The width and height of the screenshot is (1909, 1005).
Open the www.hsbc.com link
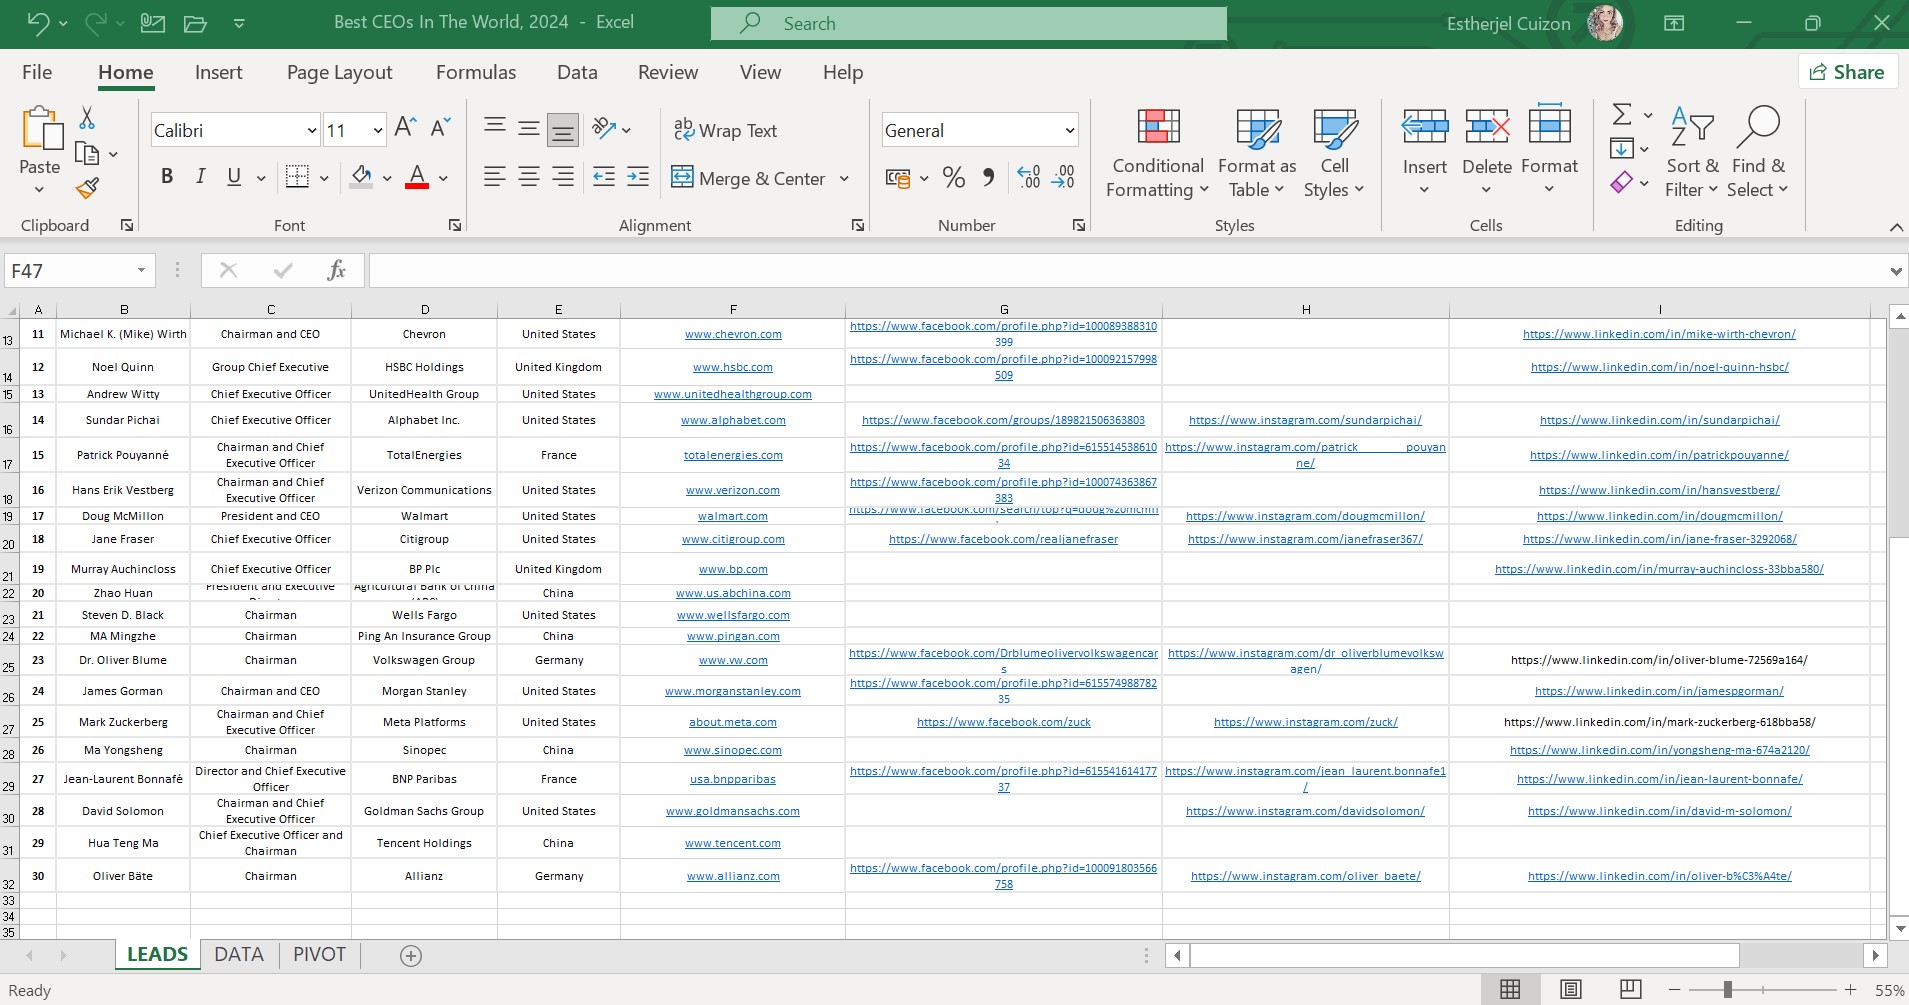point(733,367)
